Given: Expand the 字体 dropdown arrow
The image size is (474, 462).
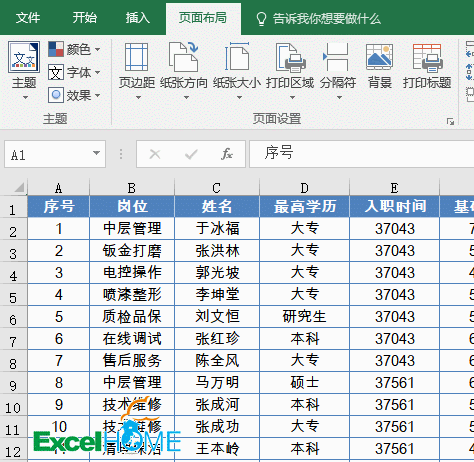Looking at the screenshot, I should (x=97, y=72).
